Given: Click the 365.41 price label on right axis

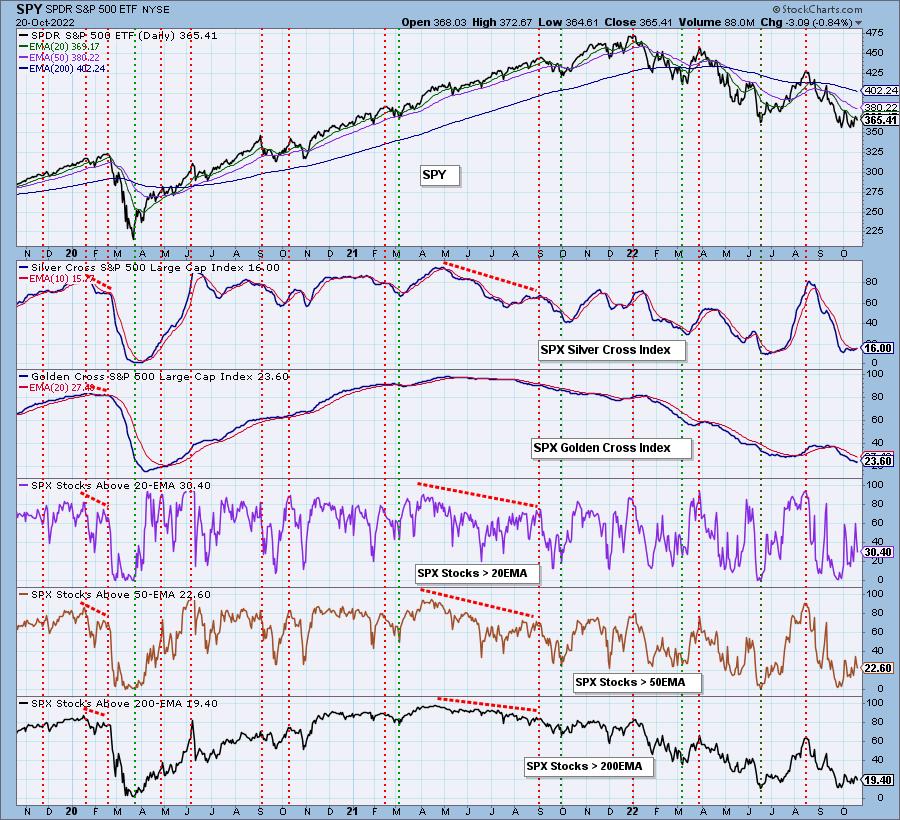Looking at the screenshot, I should click(881, 120).
